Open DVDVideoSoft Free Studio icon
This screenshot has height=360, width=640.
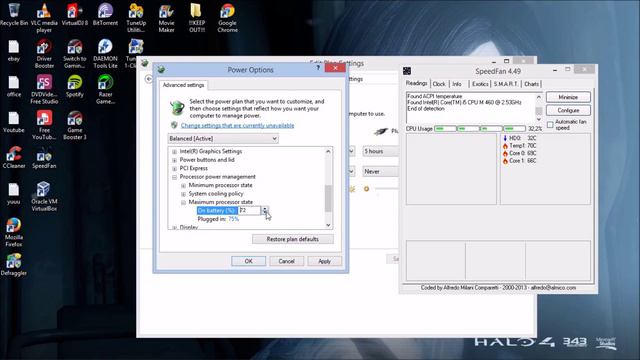coord(44,89)
